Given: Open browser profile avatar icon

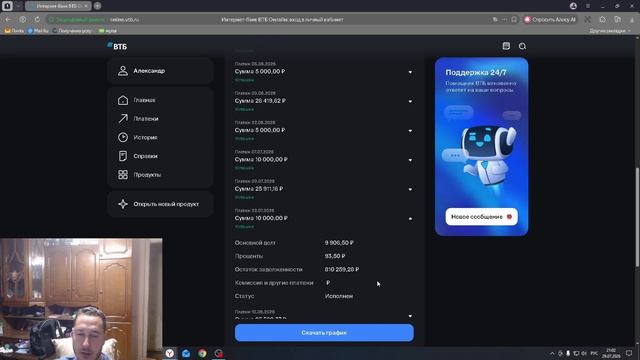Looking at the screenshot, I should tap(573, 6).
